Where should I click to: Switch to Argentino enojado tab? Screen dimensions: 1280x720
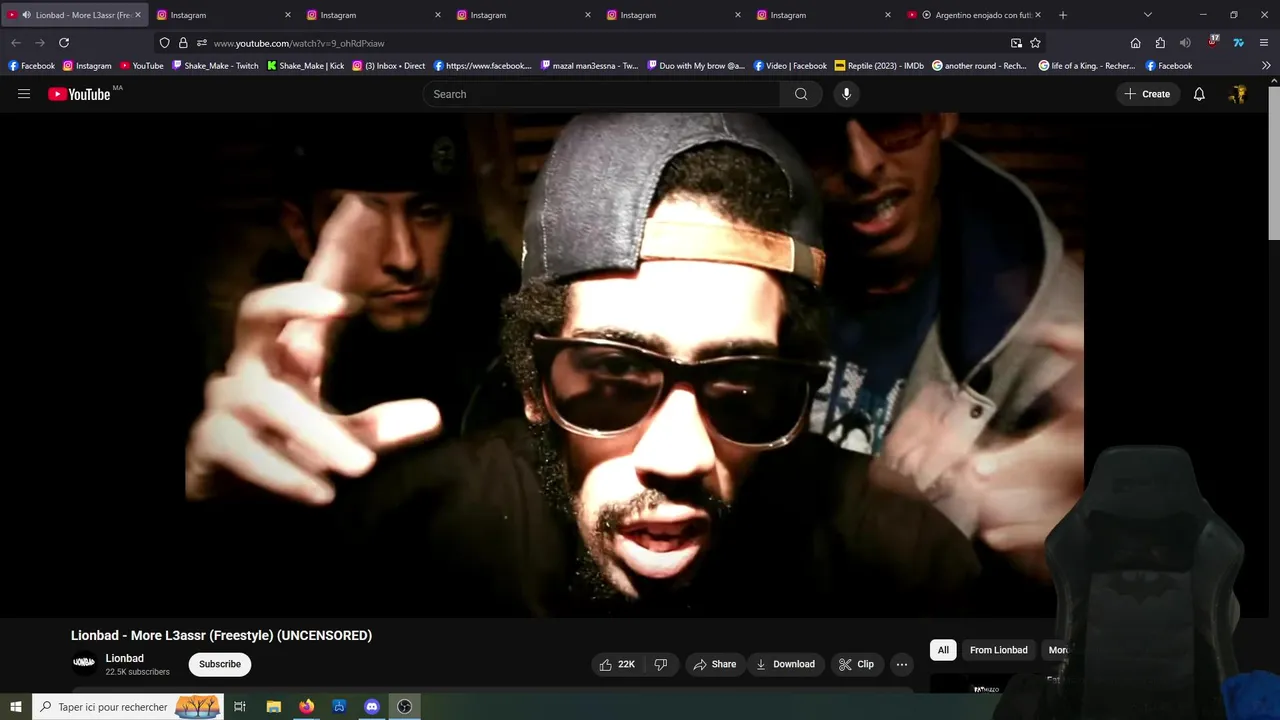coord(974,15)
